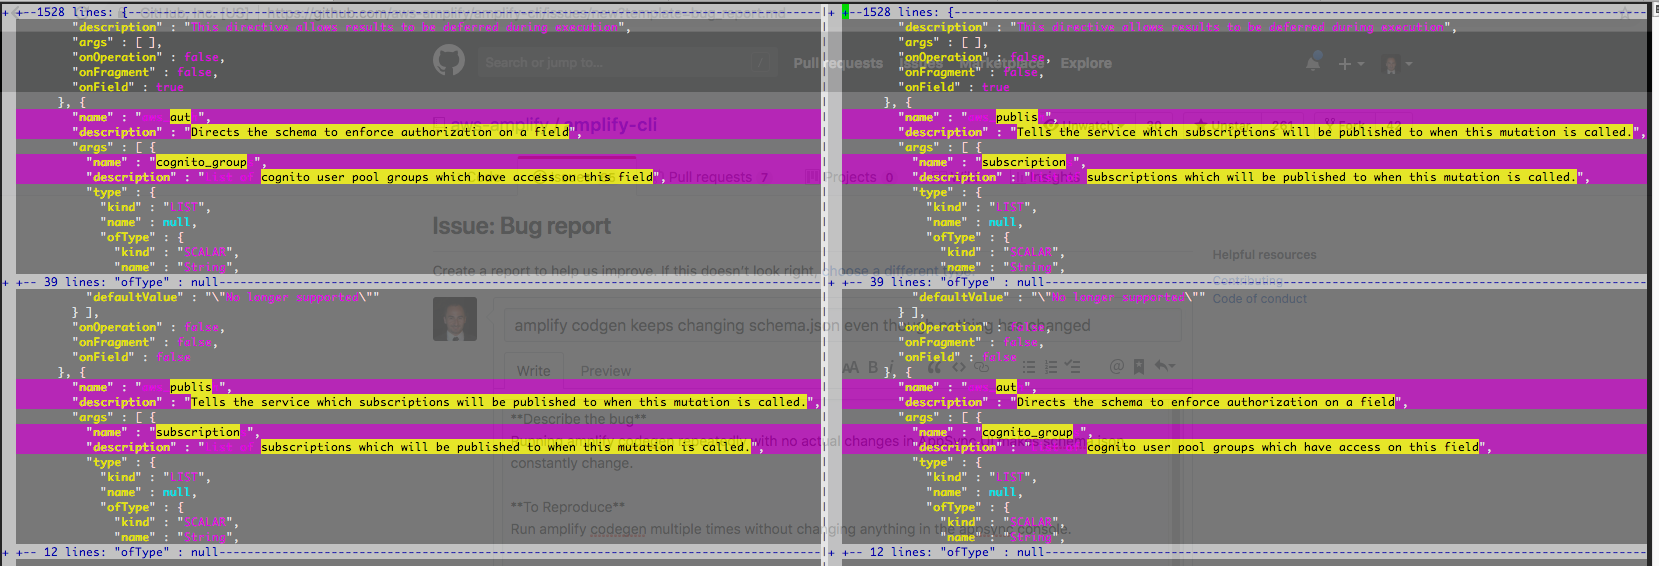Viewport: 1659px width, 566px height.
Task: Open the GitHub Octocat home logo
Action: 449,61
